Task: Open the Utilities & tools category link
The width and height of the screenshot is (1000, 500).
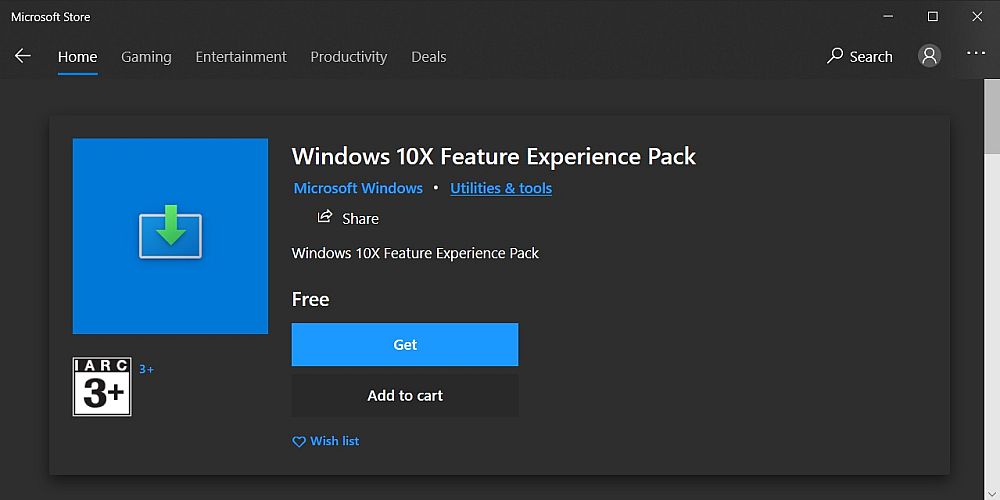Action: [x=501, y=188]
